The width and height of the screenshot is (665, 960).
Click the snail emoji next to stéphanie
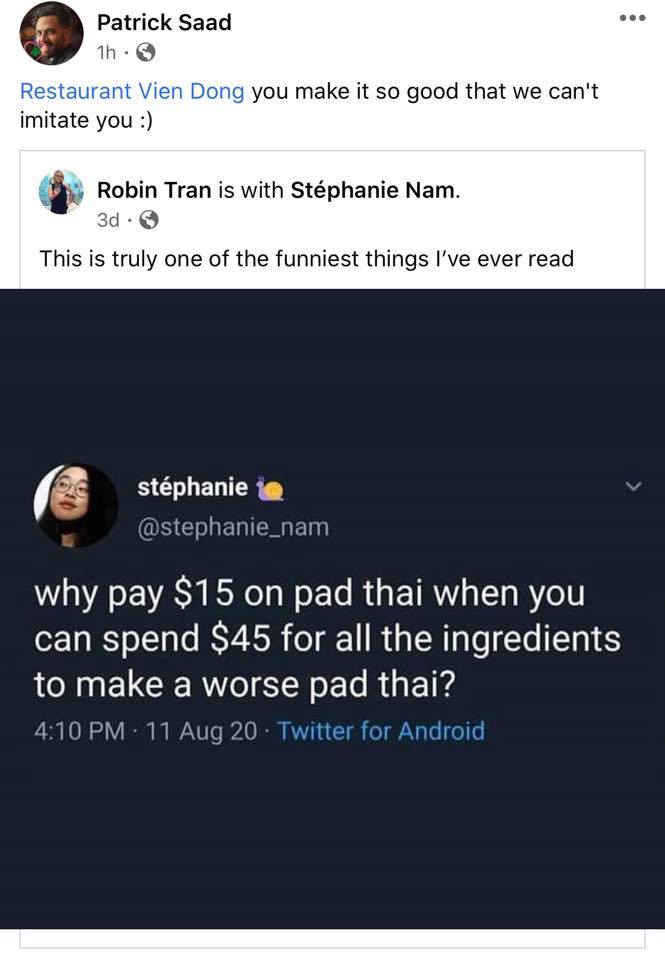tap(269, 488)
